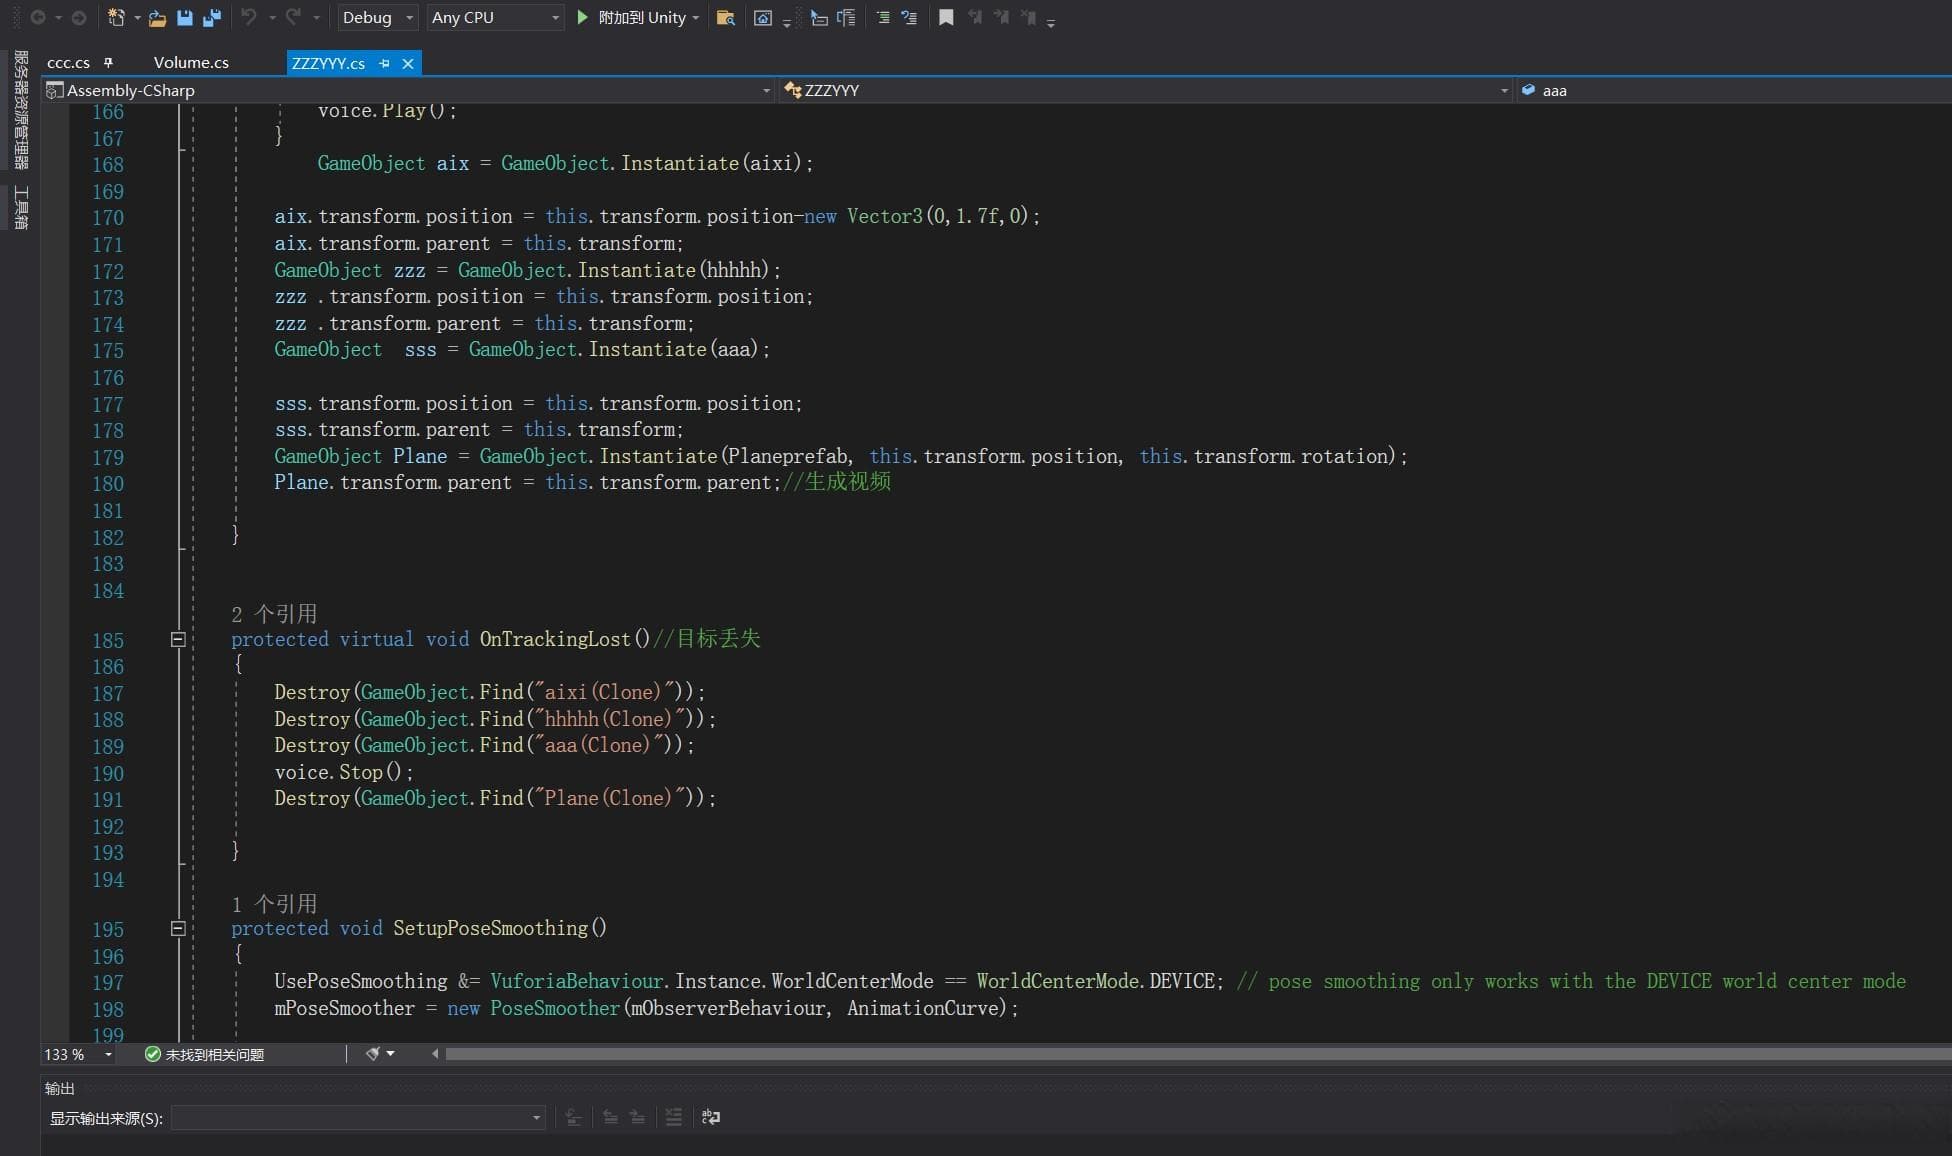The width and height of the screenshot is (1952, 1156).
Task: Click the code cleanup broom icon
Action: click(372, 1054)
